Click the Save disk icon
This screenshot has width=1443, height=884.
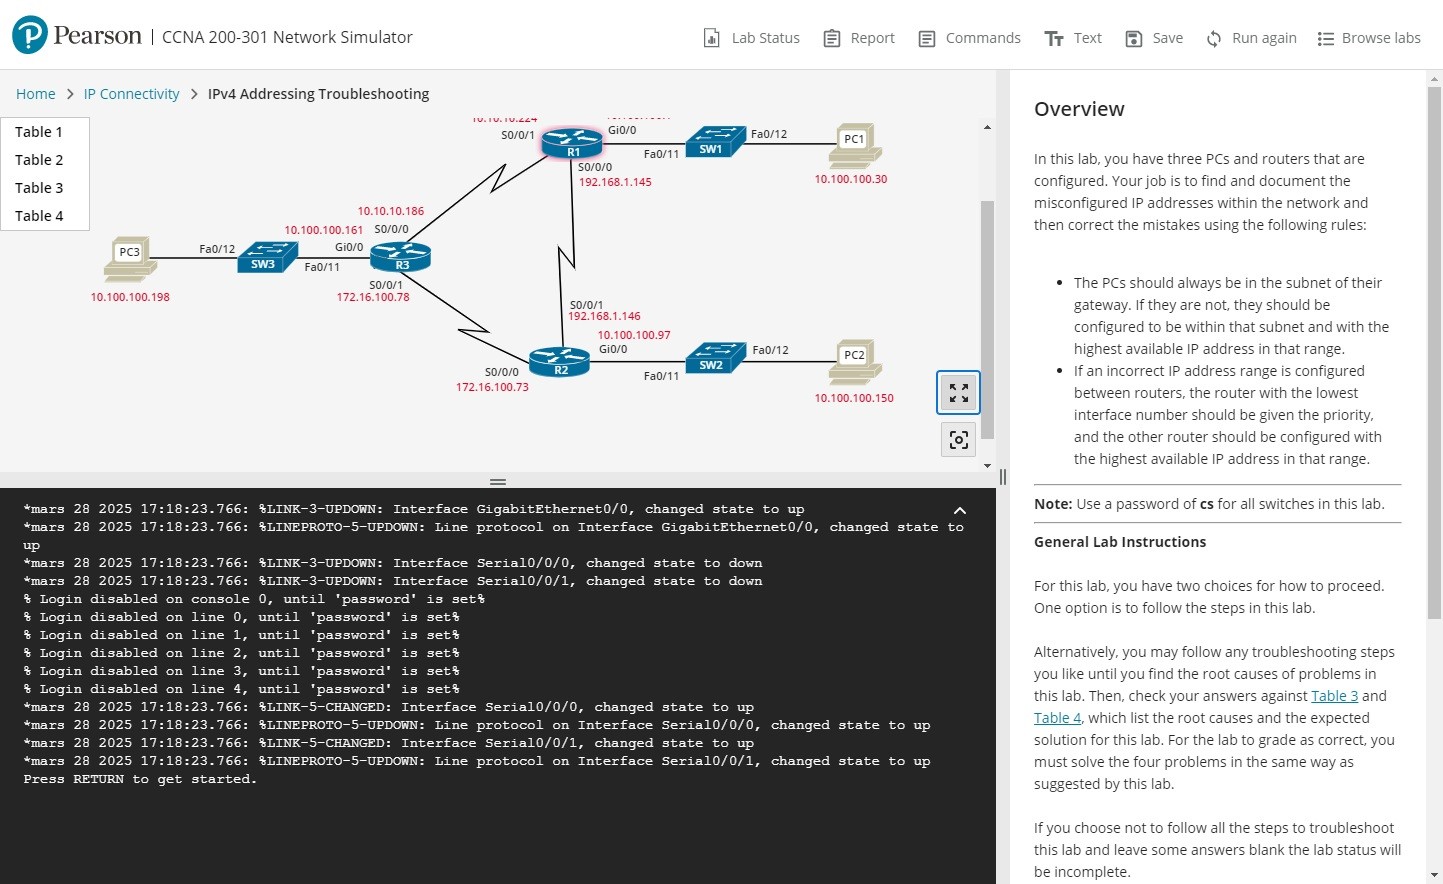coord(1134,39)
